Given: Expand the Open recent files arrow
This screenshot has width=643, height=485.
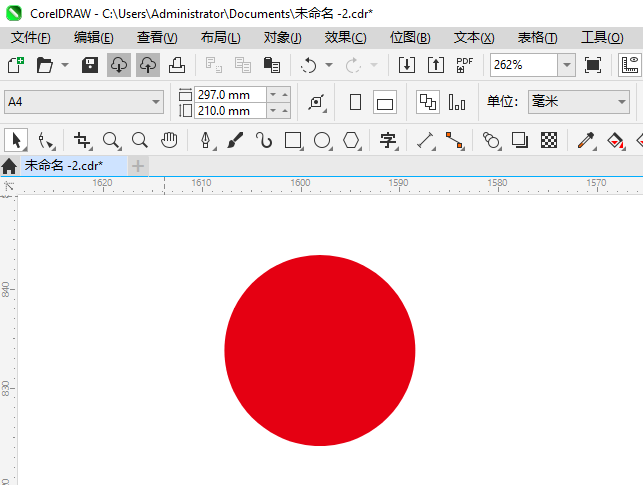Looking at the screenshot, I should [x=65, y=65].
